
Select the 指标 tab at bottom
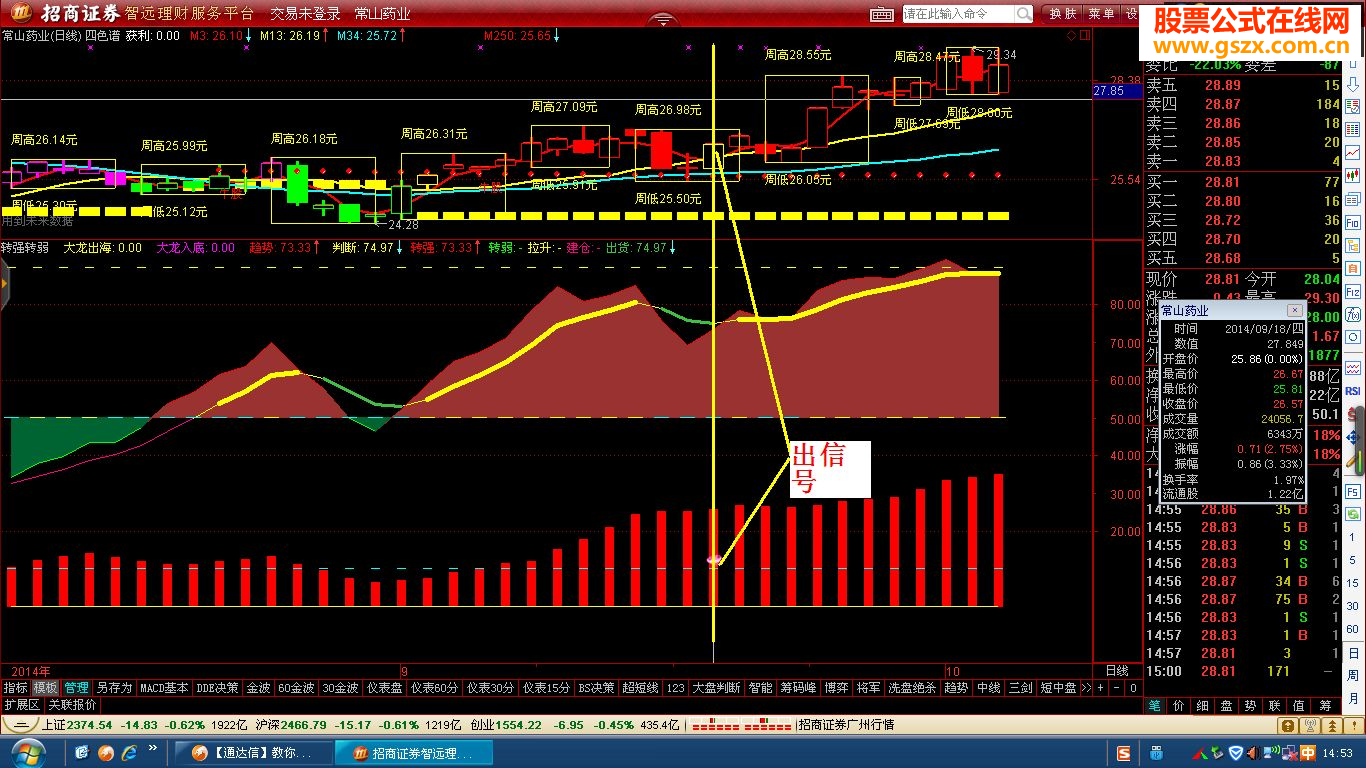[15, 688]
